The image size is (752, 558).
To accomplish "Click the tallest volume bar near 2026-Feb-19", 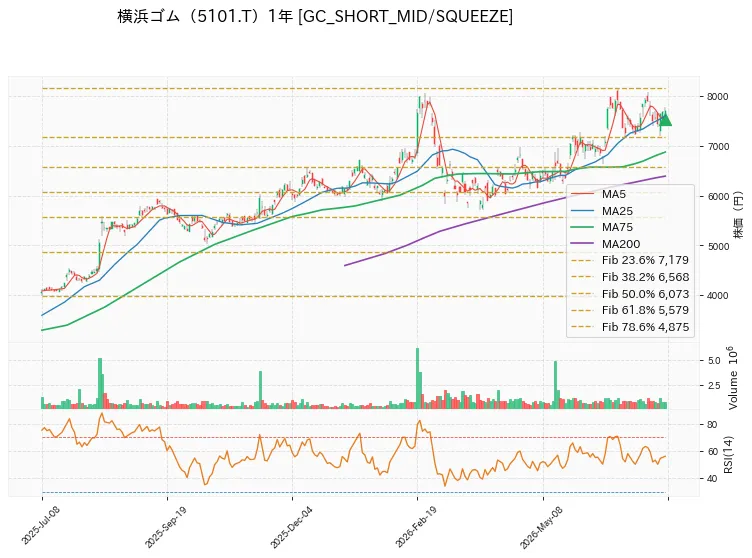I will [x=417, y=378].
